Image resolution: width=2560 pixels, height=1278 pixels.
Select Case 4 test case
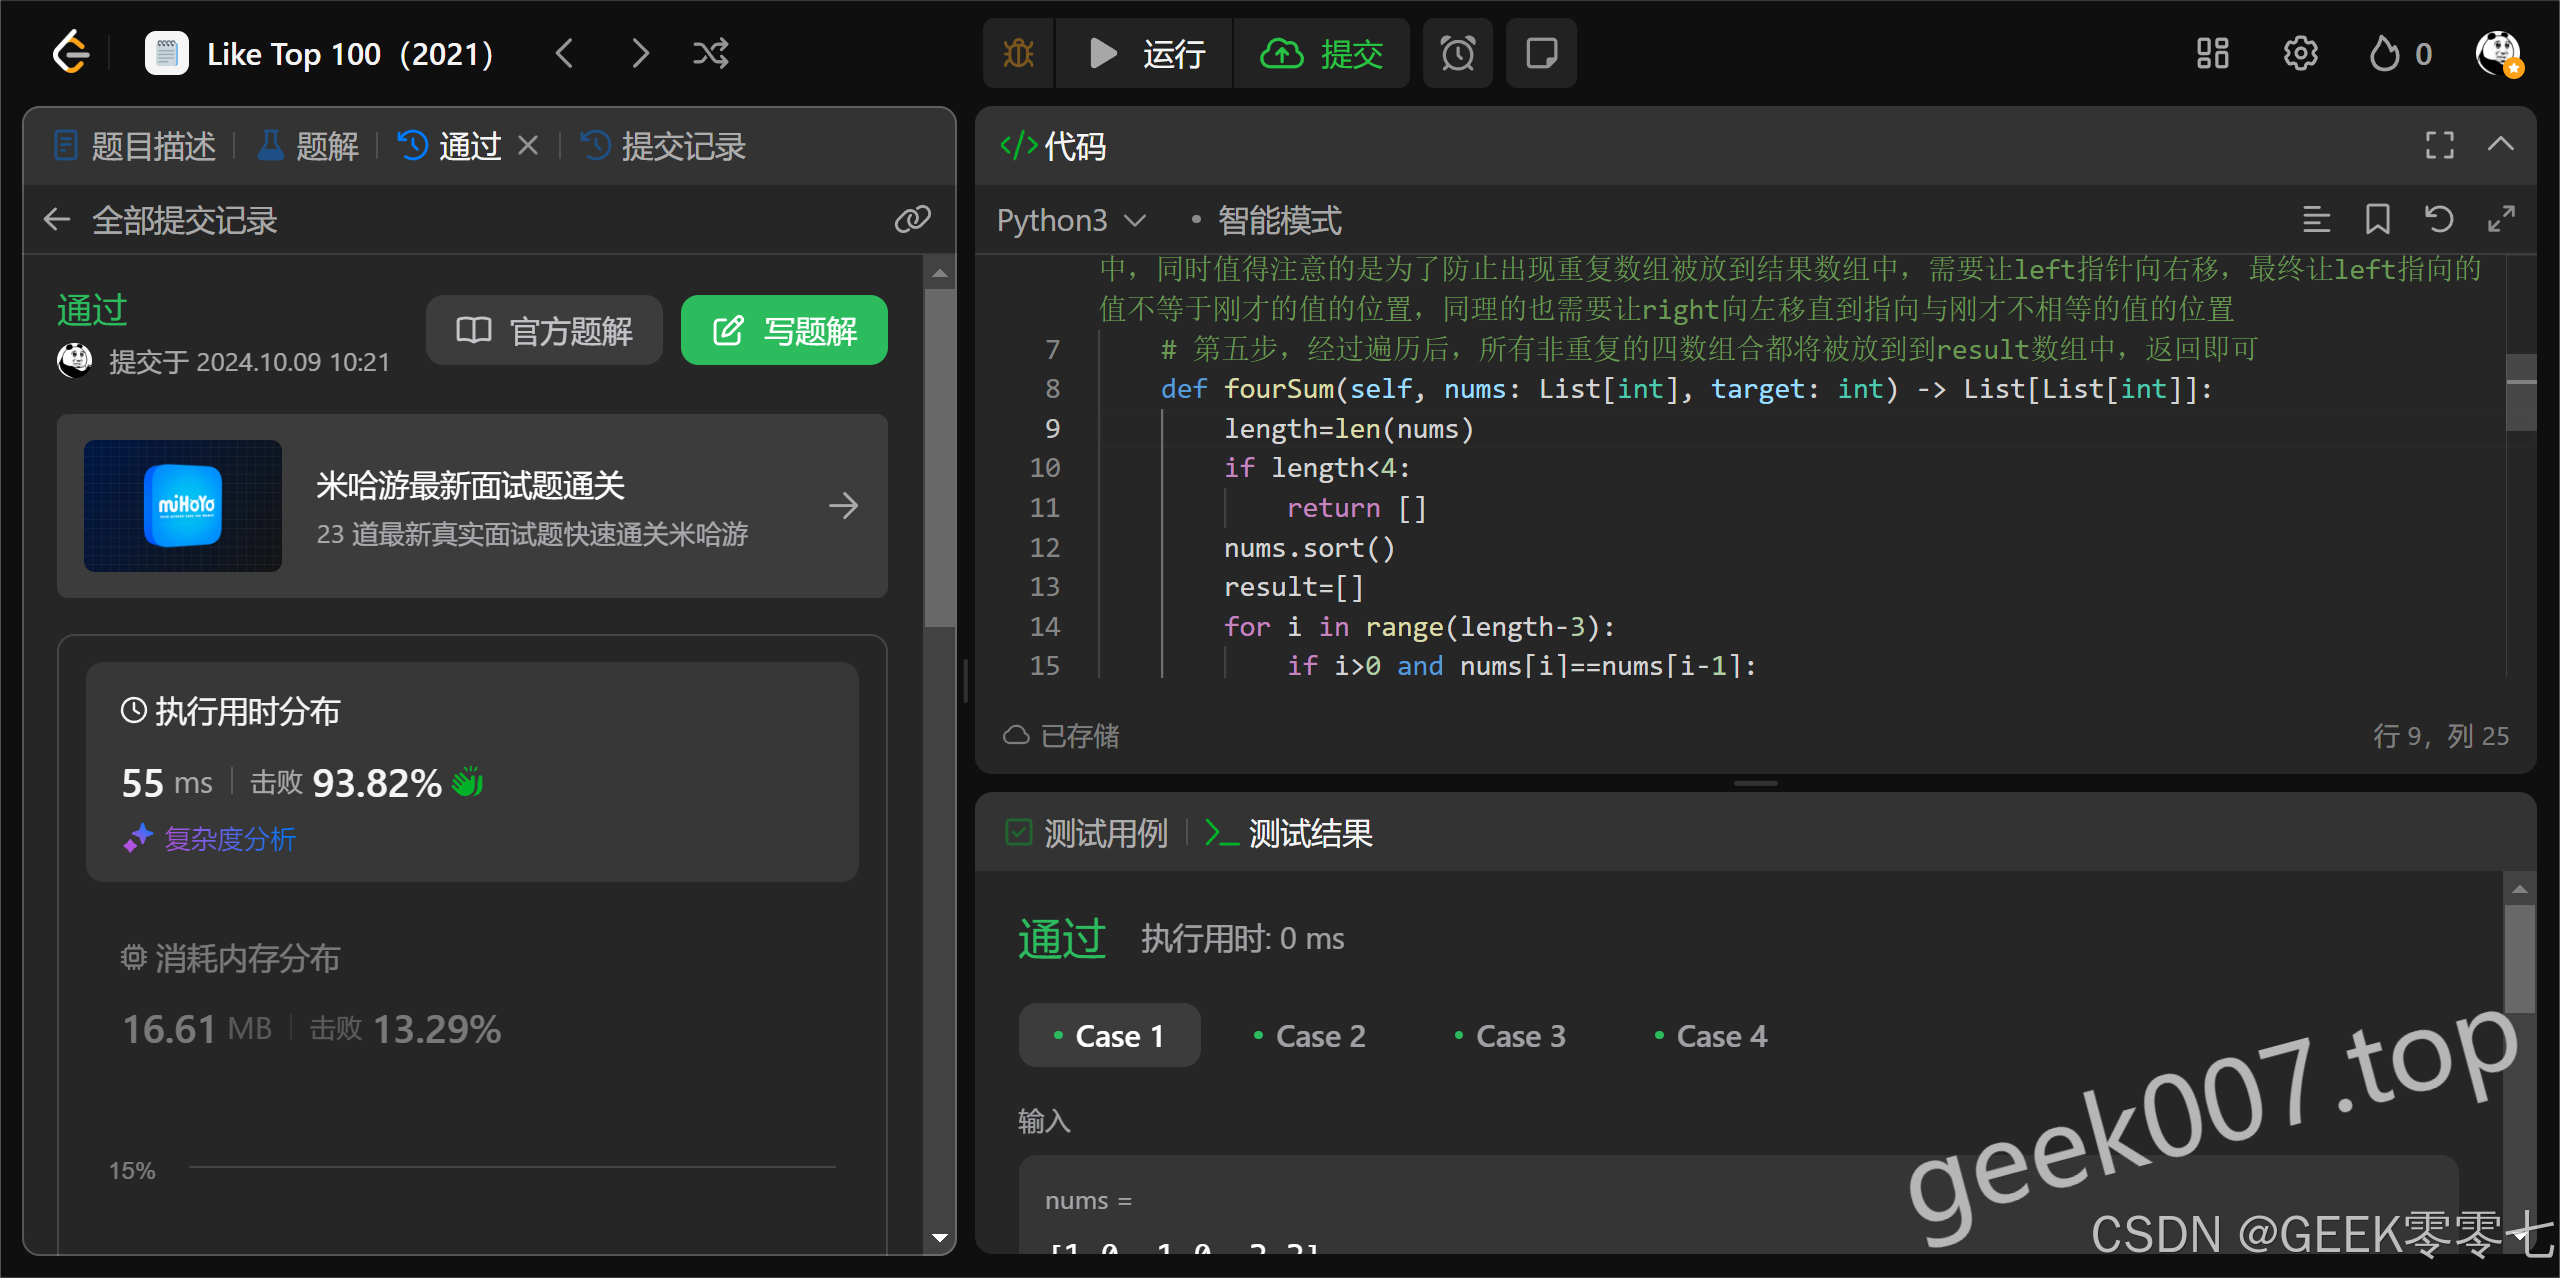(x=1710, y=1036)
